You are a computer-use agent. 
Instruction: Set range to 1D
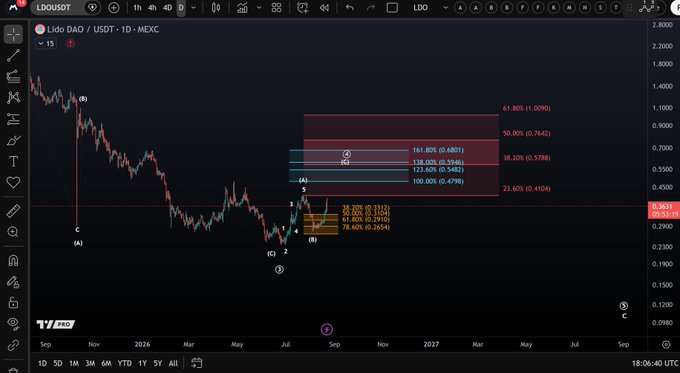[42, 363]
